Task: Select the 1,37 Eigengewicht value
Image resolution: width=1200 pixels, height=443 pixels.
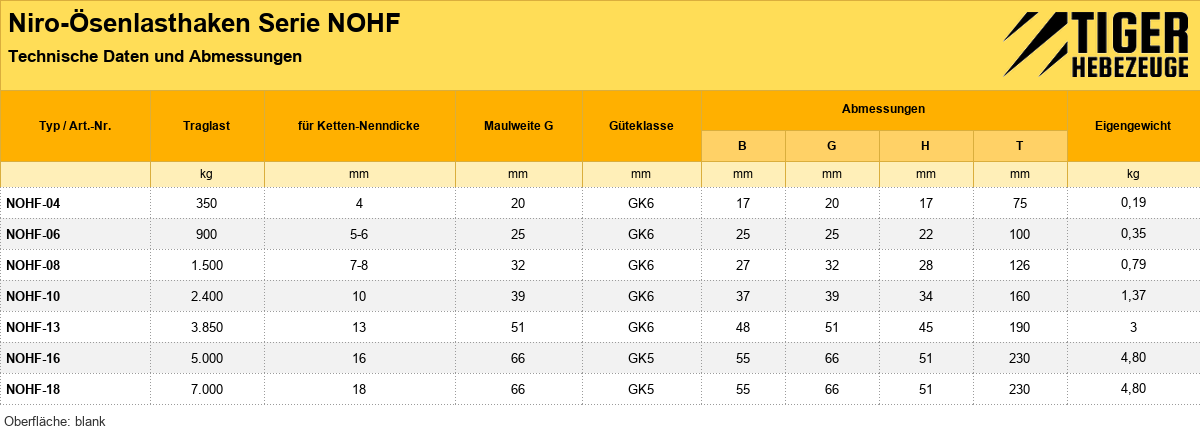Action: click(x=1134, y=295)
